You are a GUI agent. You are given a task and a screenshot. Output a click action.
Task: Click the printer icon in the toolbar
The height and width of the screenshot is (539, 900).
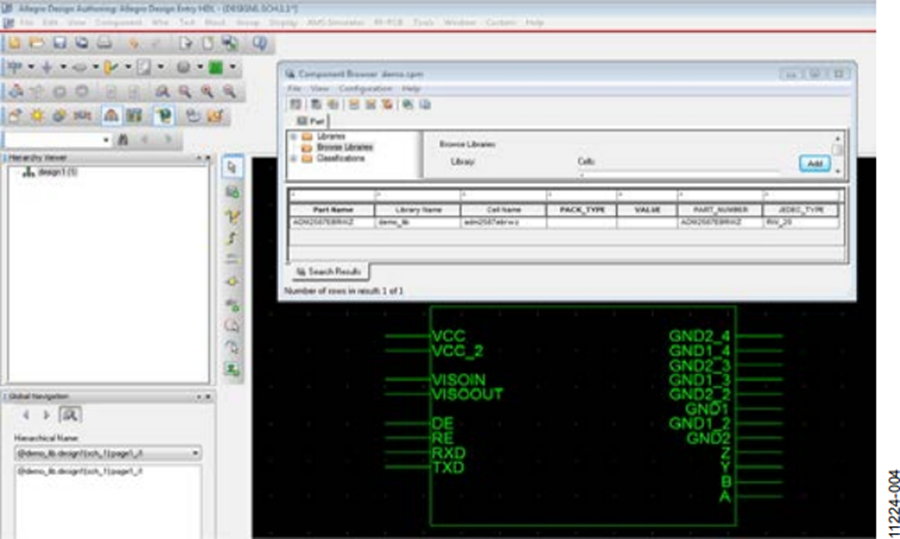coord(104,43)
